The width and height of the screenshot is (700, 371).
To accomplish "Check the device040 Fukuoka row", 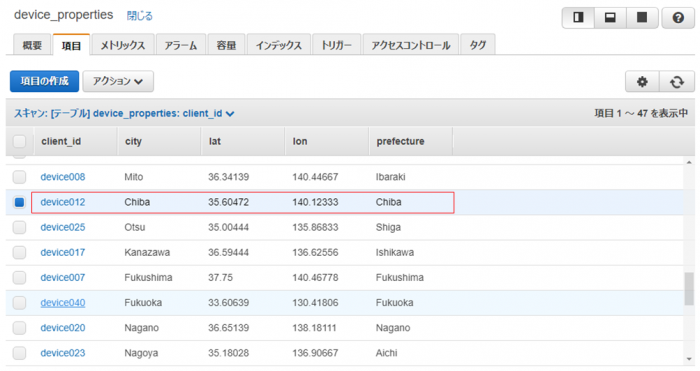I will pos(19,303).
